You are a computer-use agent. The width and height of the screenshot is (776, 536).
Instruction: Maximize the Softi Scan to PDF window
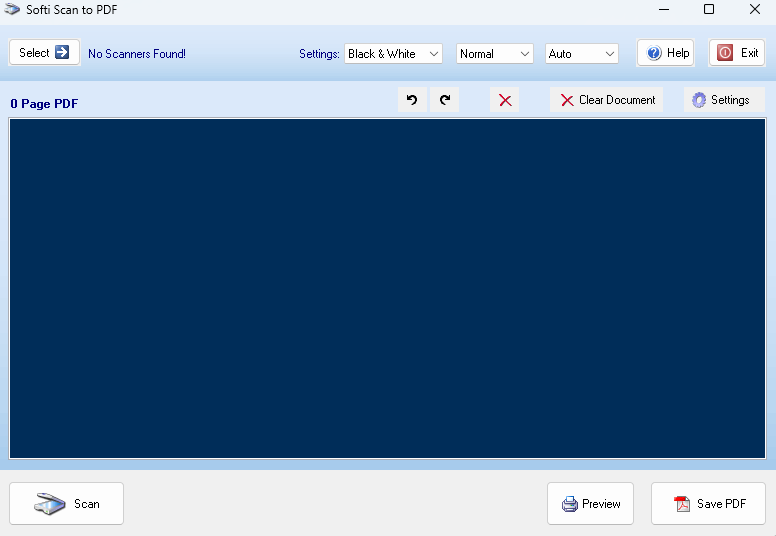pyautogui.click(x=709, y=10)
